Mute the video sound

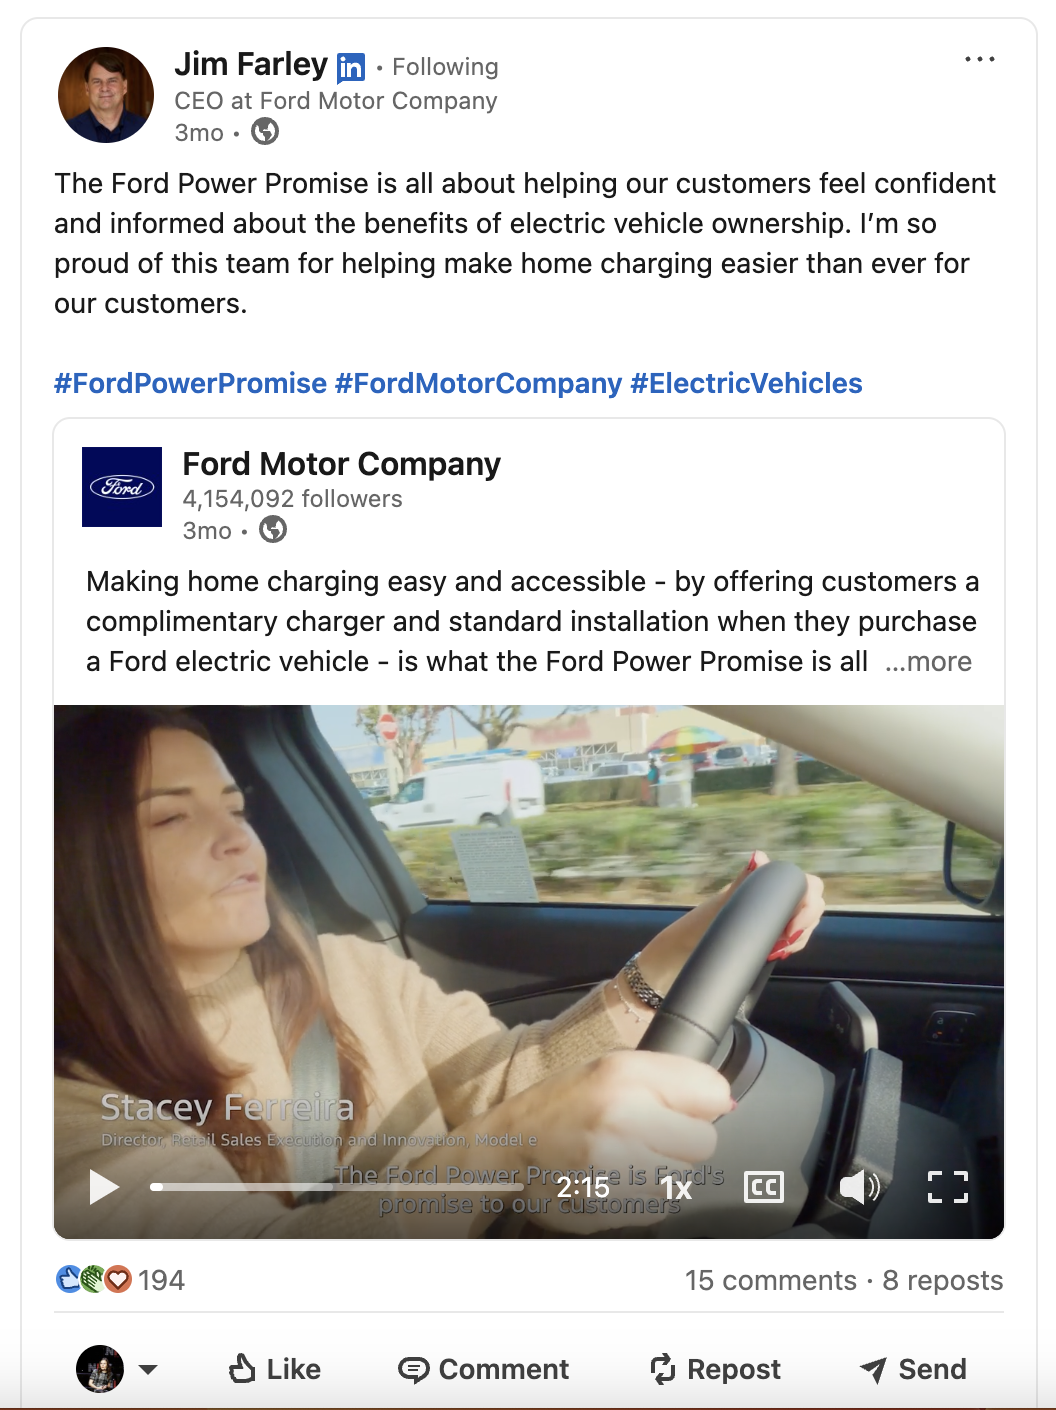coord(858,1187)
